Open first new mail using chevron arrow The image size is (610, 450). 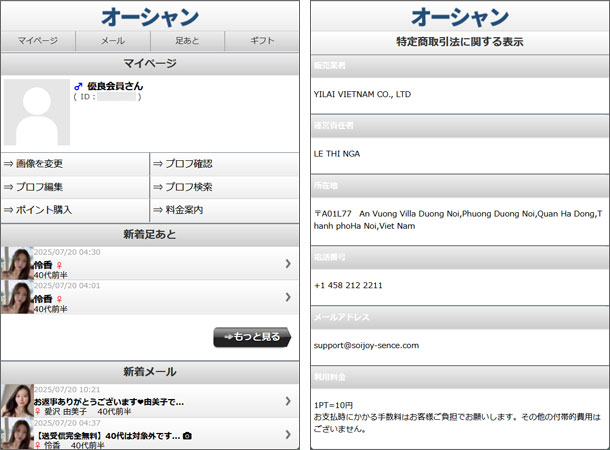[288, 400]
